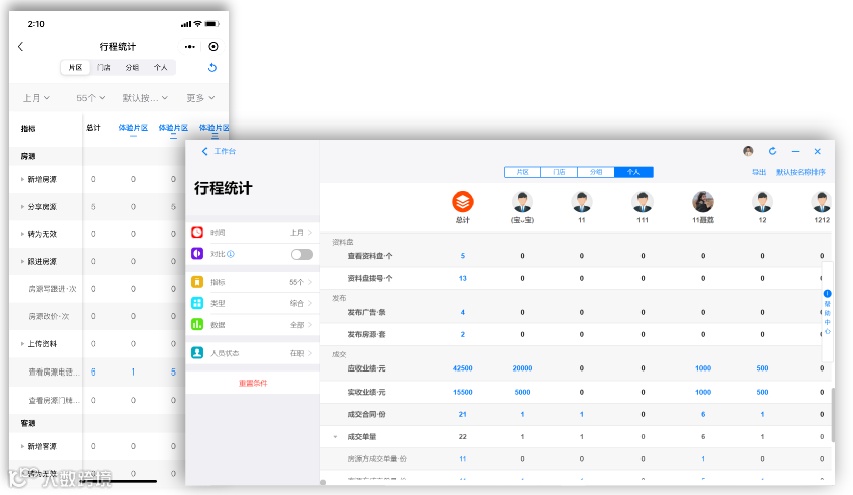Open the mobile 上月 period dropdown
The width and height of the screenshot is (853, 495).
point(36,98)
